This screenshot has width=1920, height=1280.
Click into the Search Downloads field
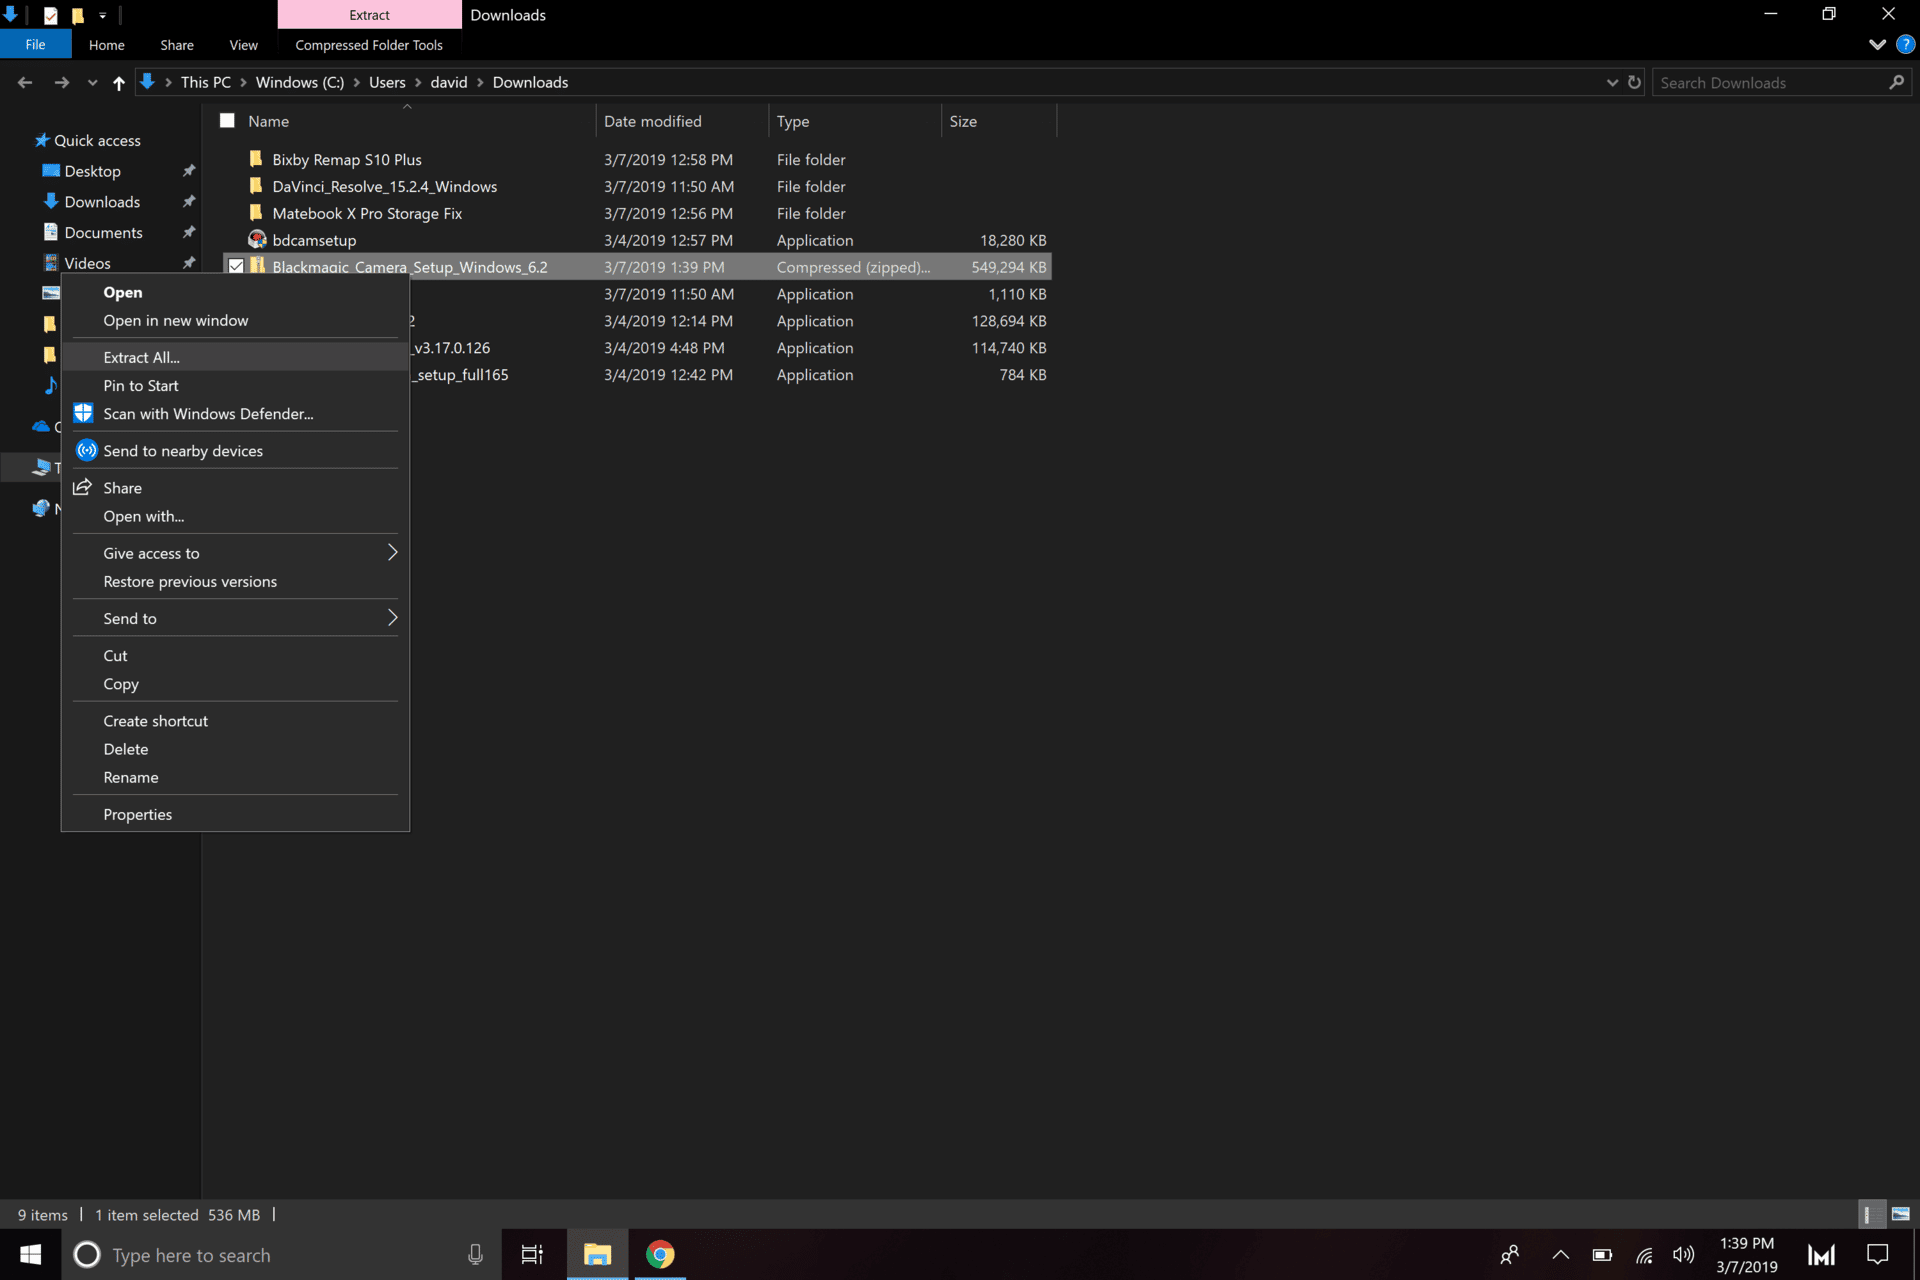click(x=1770, y=83)
